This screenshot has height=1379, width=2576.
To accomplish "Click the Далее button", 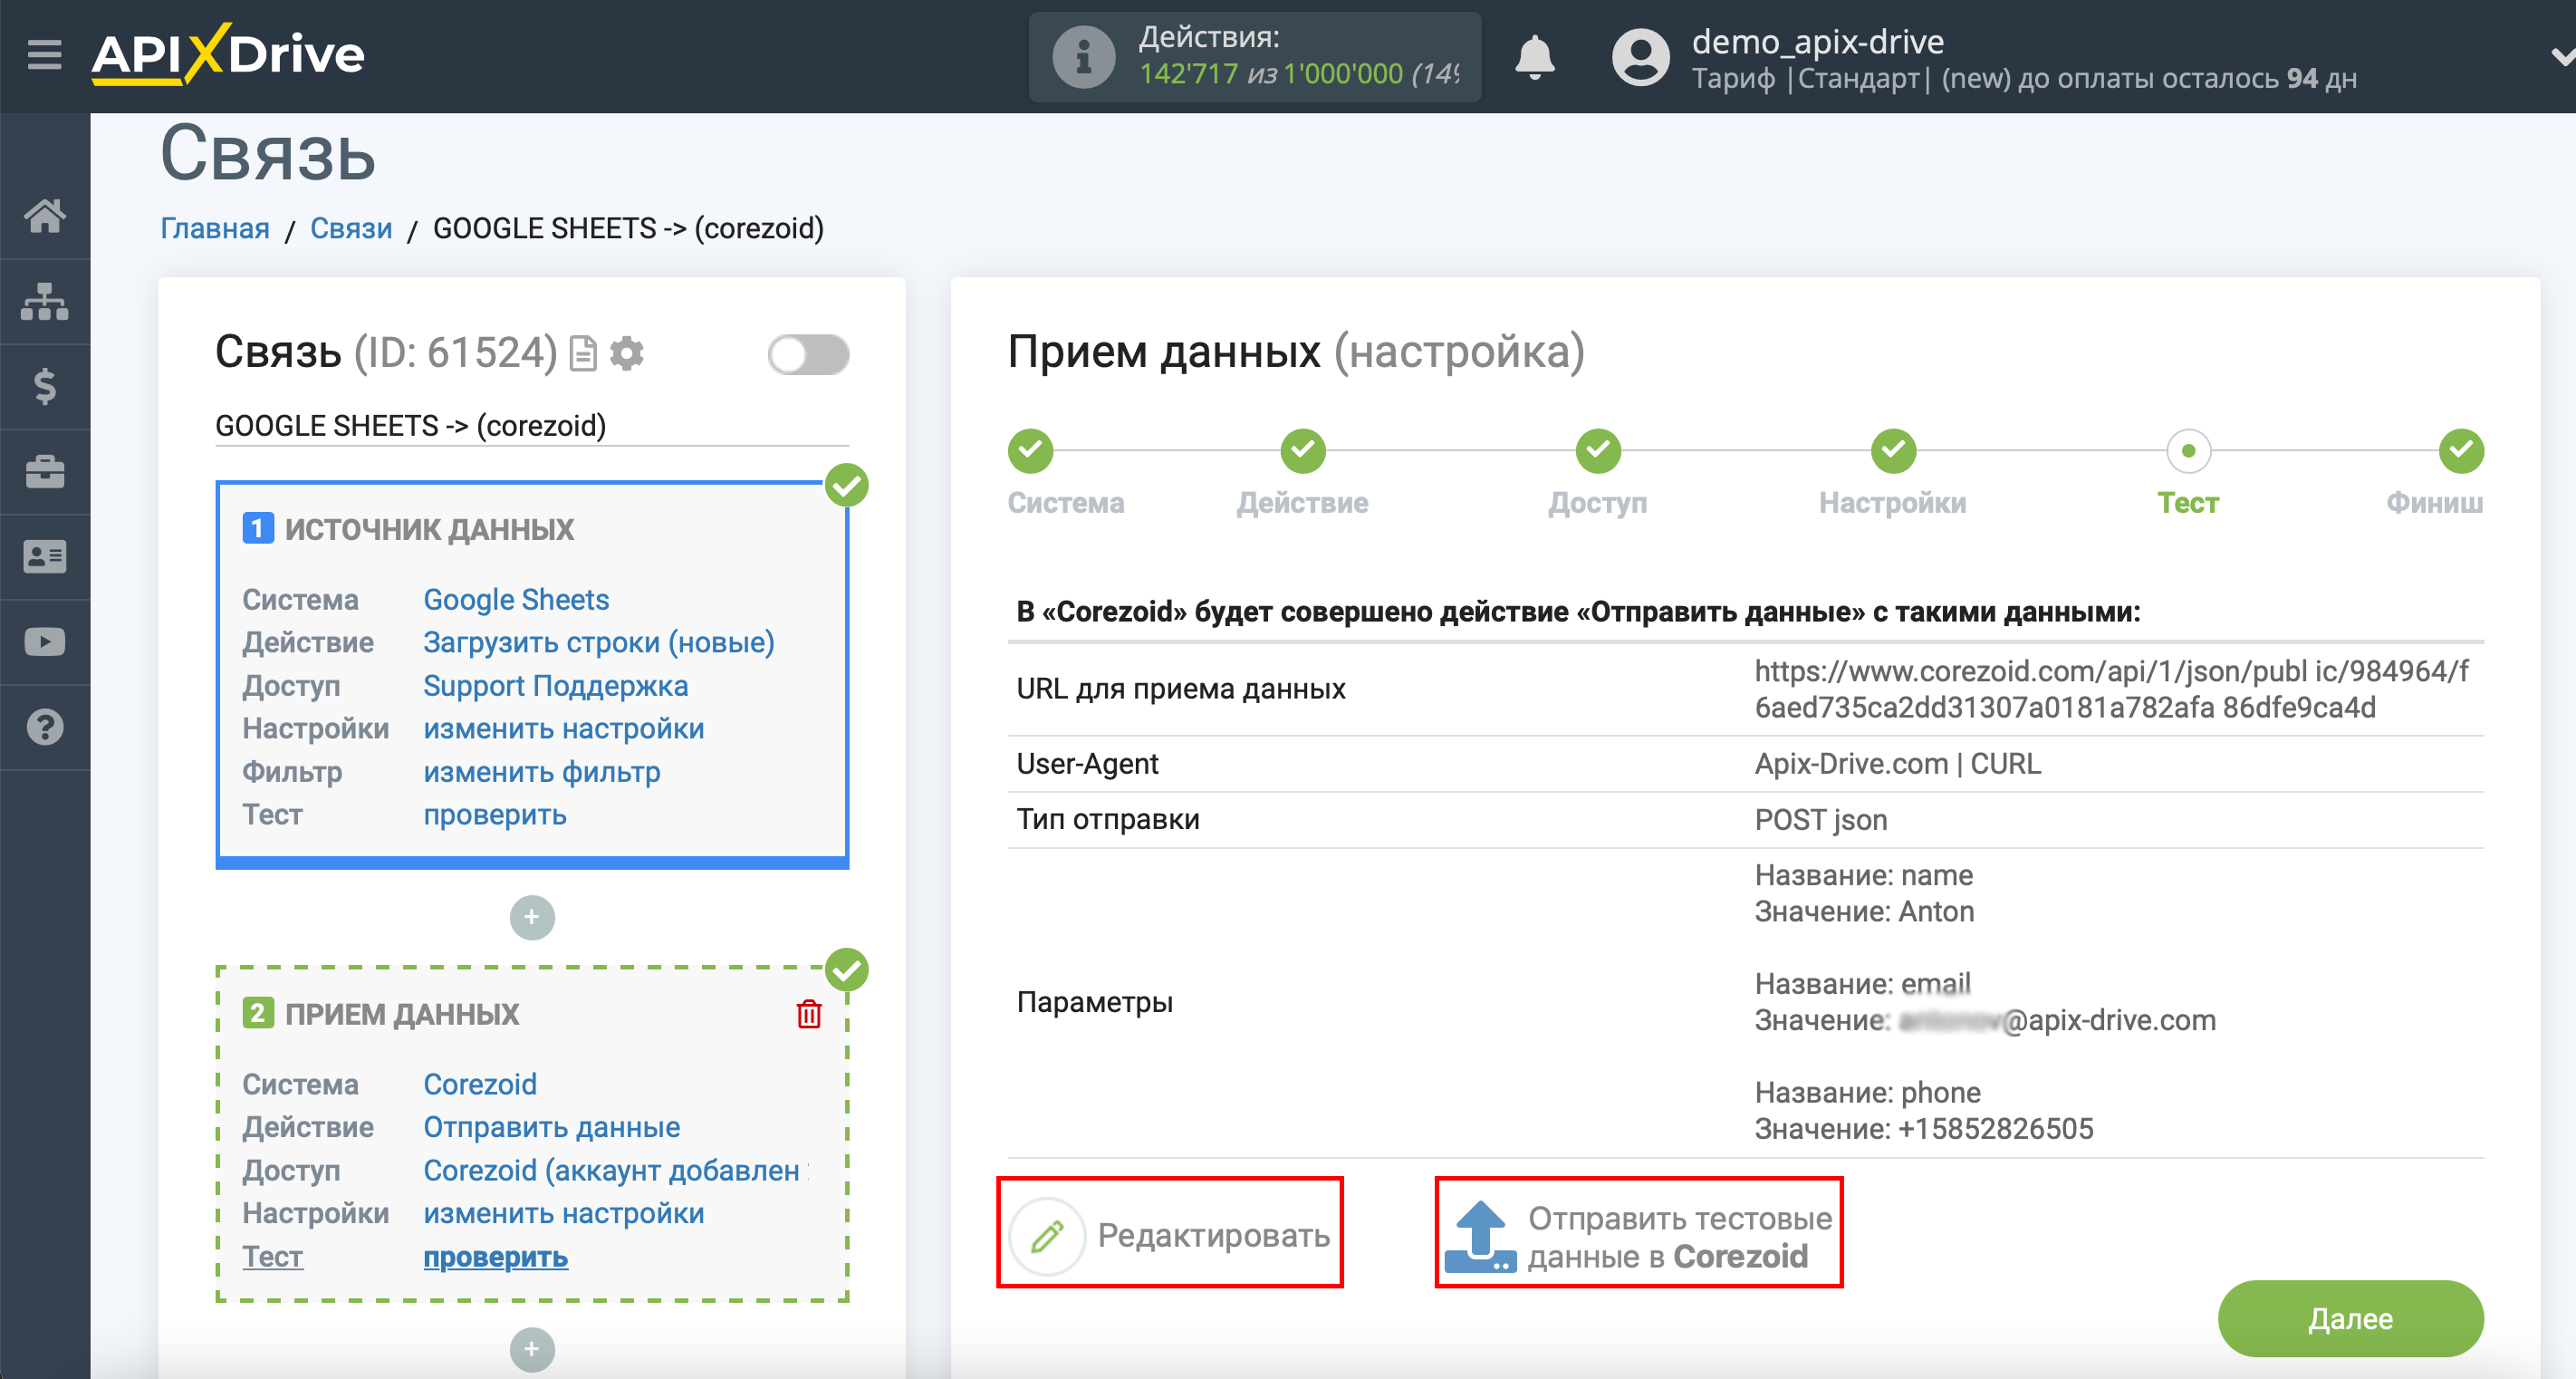I will pyautogui.click(x=2350, y=1318).
